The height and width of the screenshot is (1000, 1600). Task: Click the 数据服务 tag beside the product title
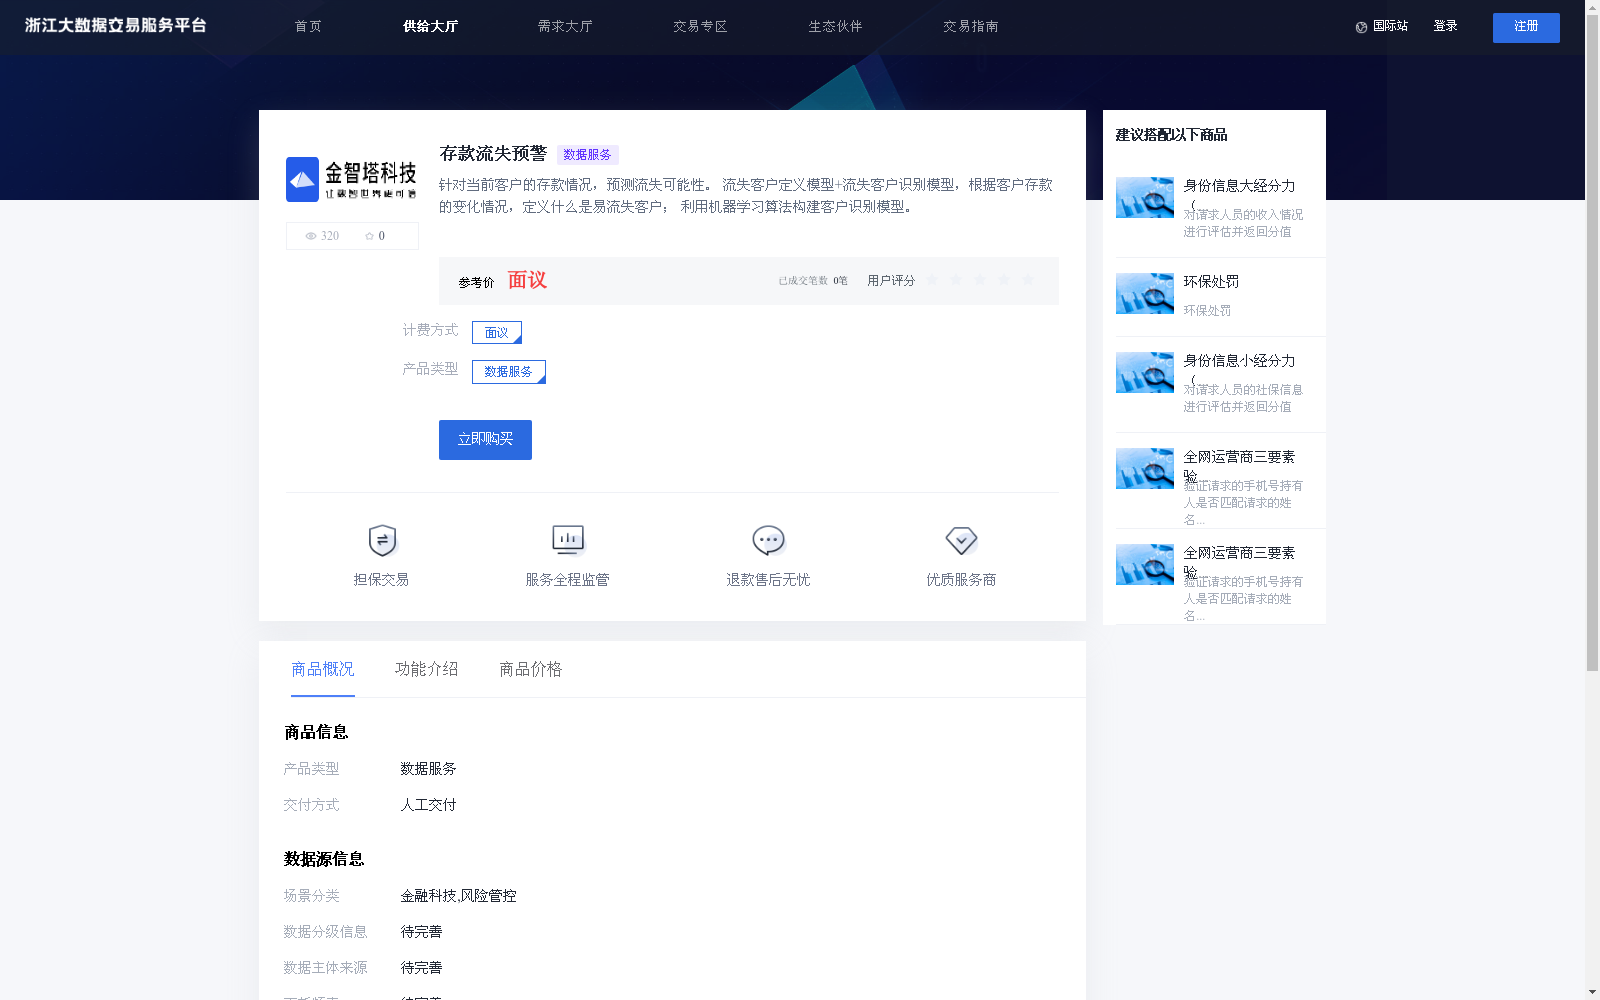[587, 155]
